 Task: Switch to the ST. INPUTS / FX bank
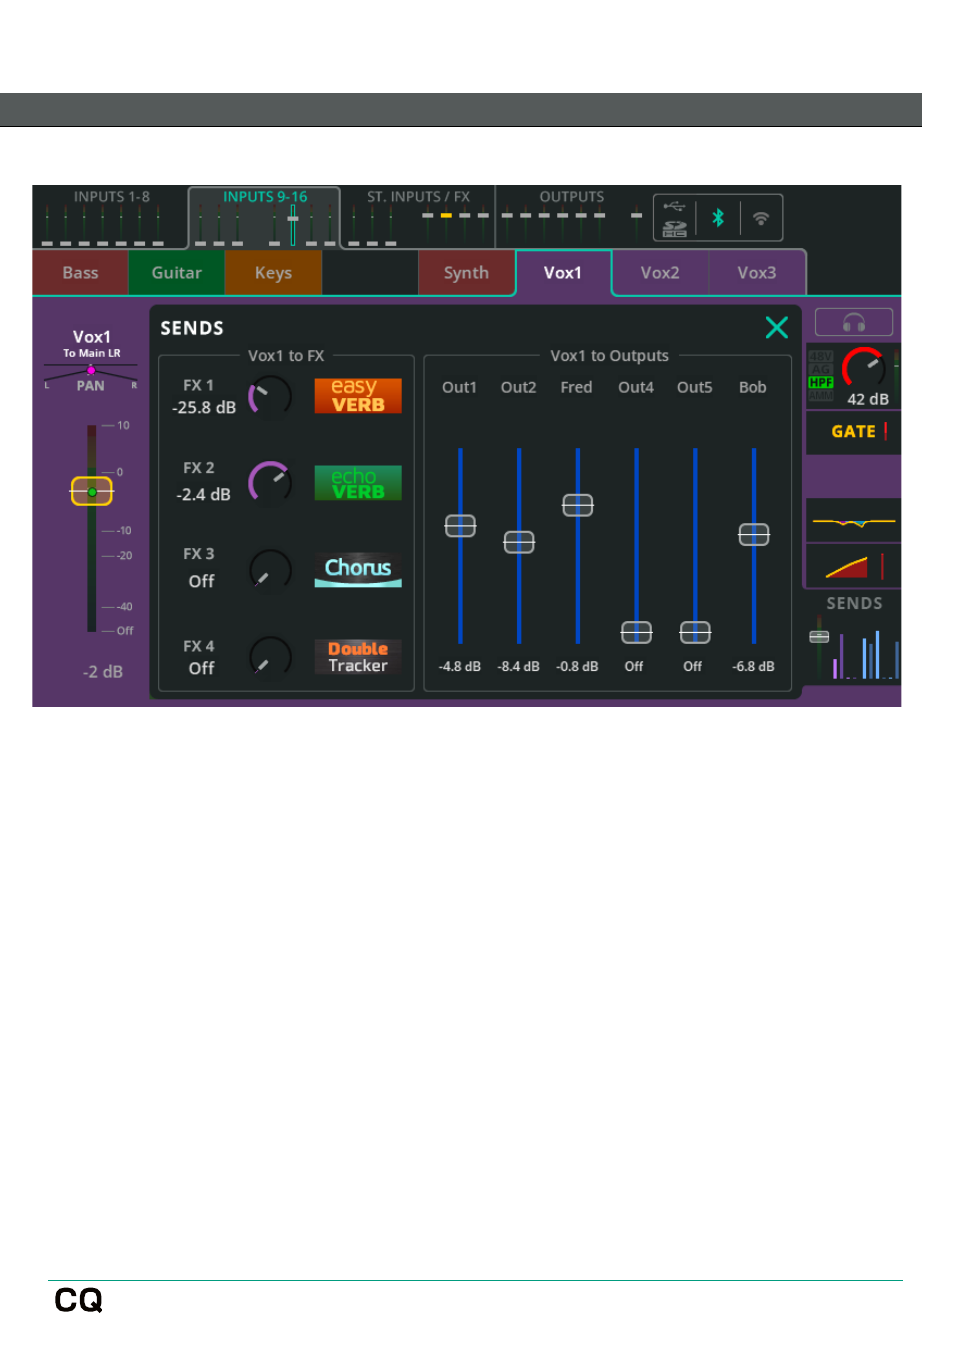[x=418, y=217]
